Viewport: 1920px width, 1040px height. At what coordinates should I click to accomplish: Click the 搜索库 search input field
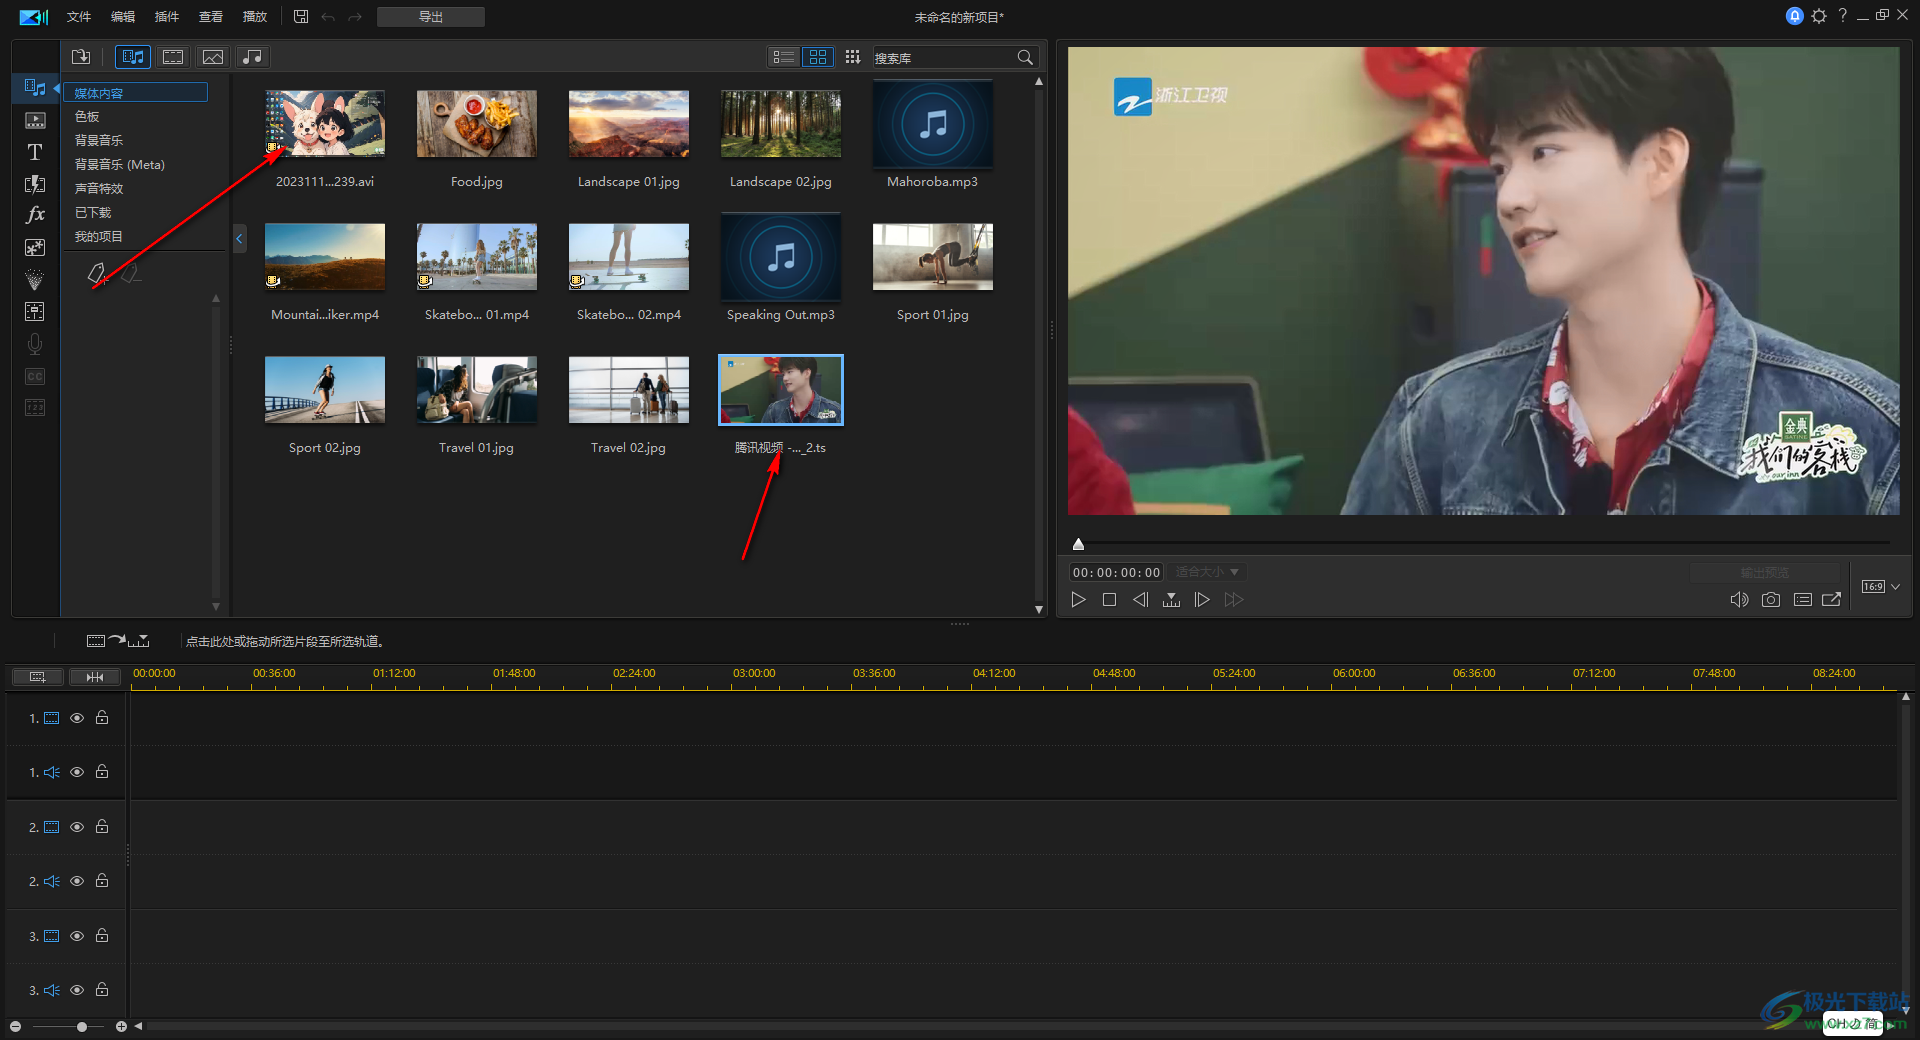tap(942, 58)
